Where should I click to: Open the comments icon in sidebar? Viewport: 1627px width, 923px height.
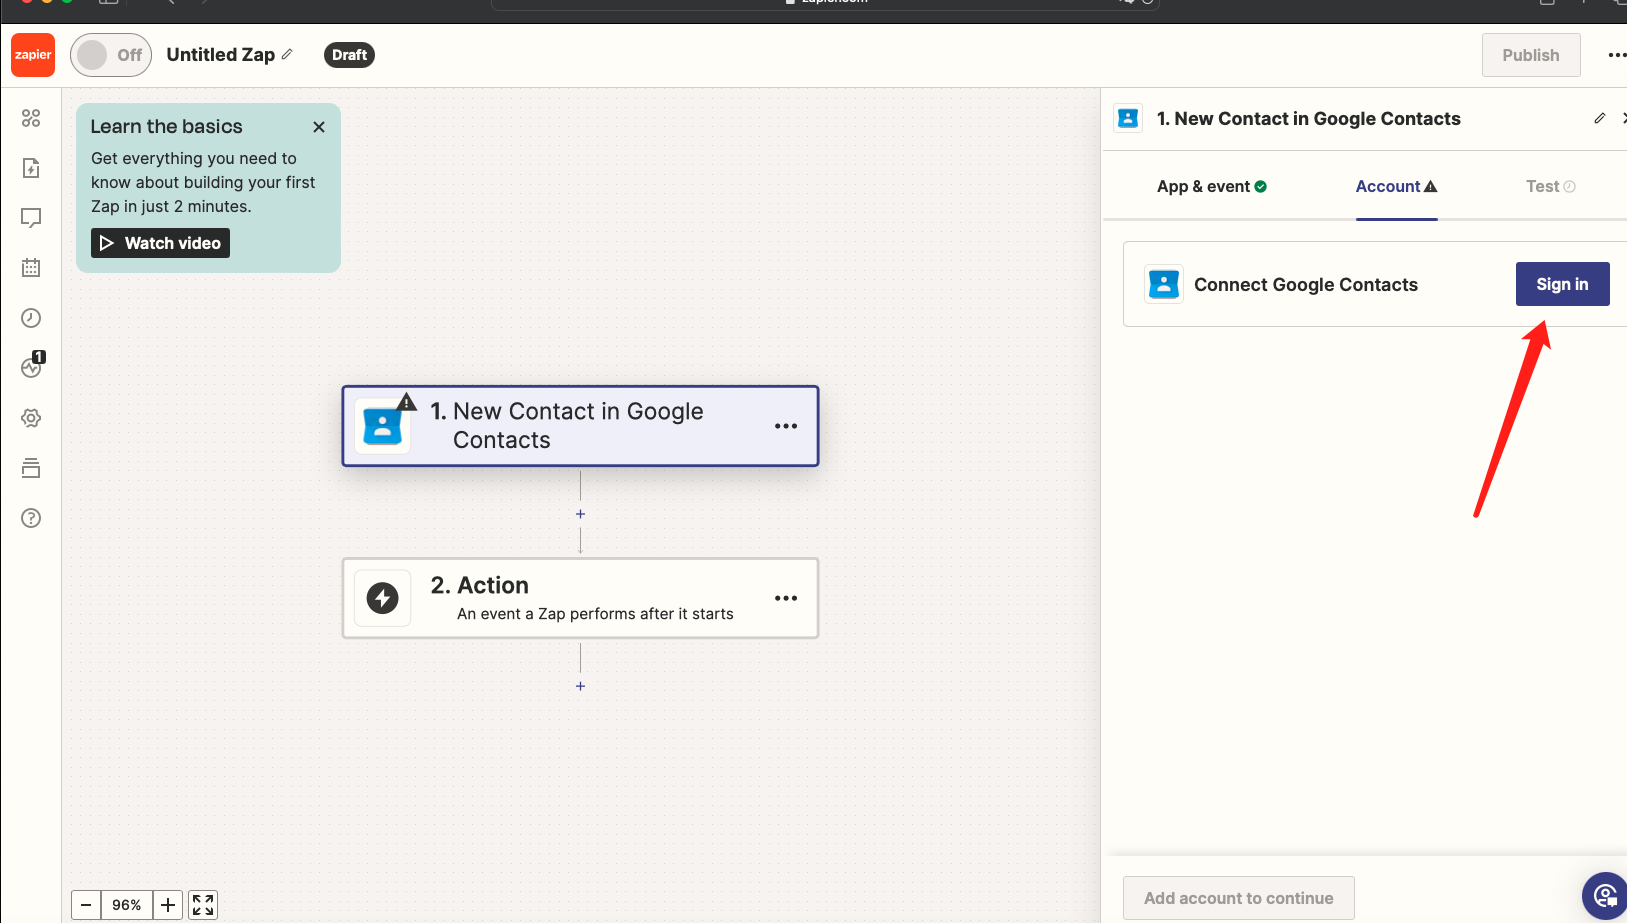pos(31,218)
